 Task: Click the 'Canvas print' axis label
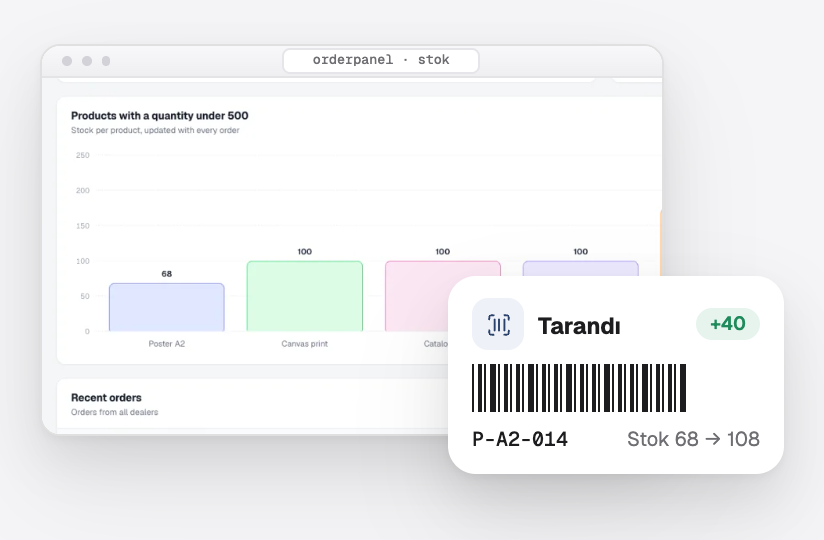(x=304, y=344)
